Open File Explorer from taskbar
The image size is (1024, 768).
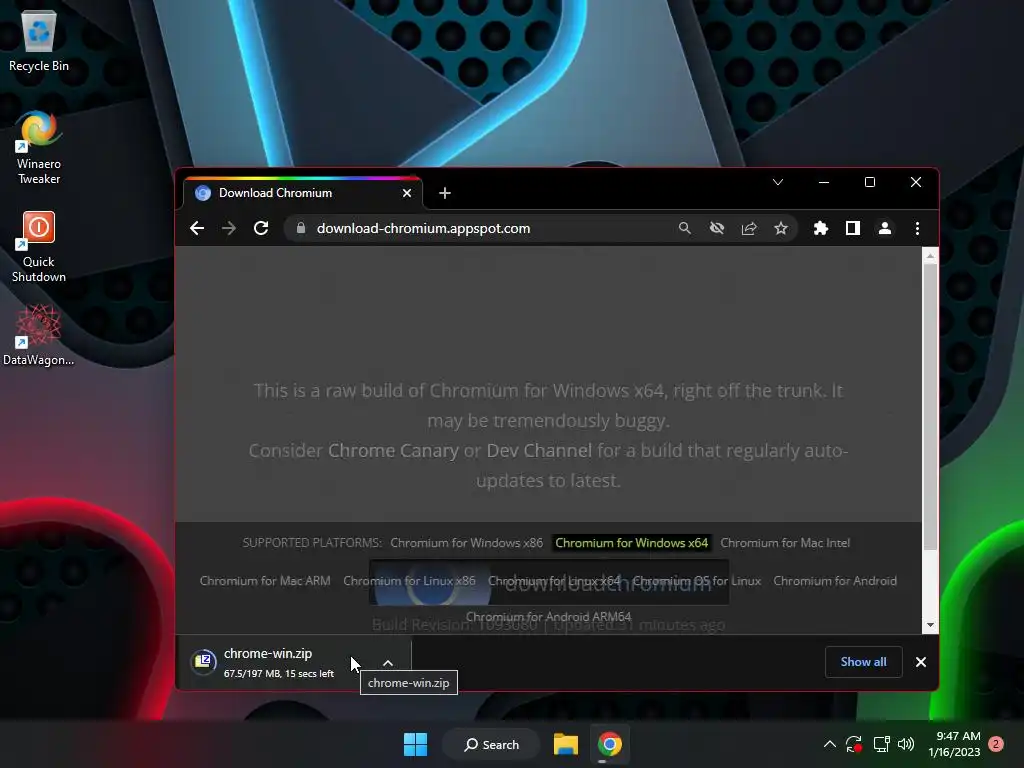click(x=566, y=744)
